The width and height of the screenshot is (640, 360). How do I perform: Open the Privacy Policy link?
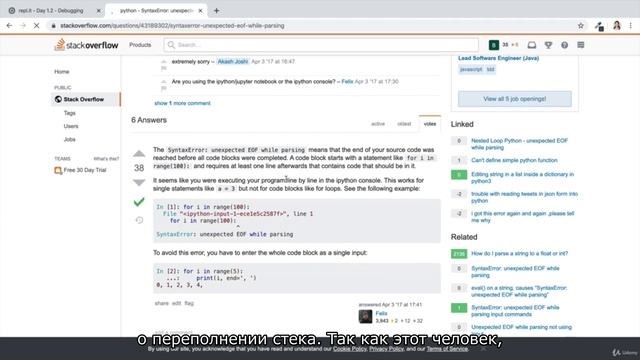click(386, 349)
